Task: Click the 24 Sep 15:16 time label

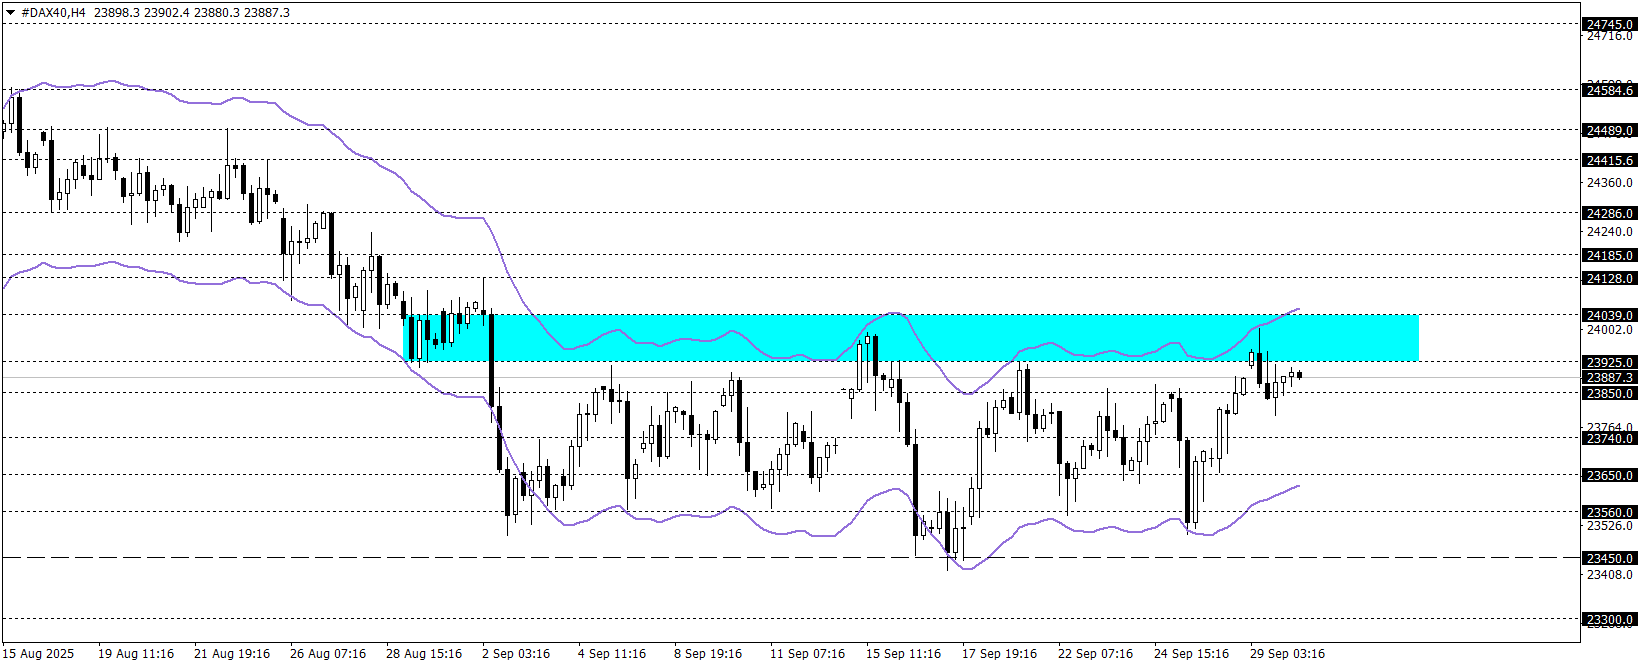Action: (x=1191, y=654)
